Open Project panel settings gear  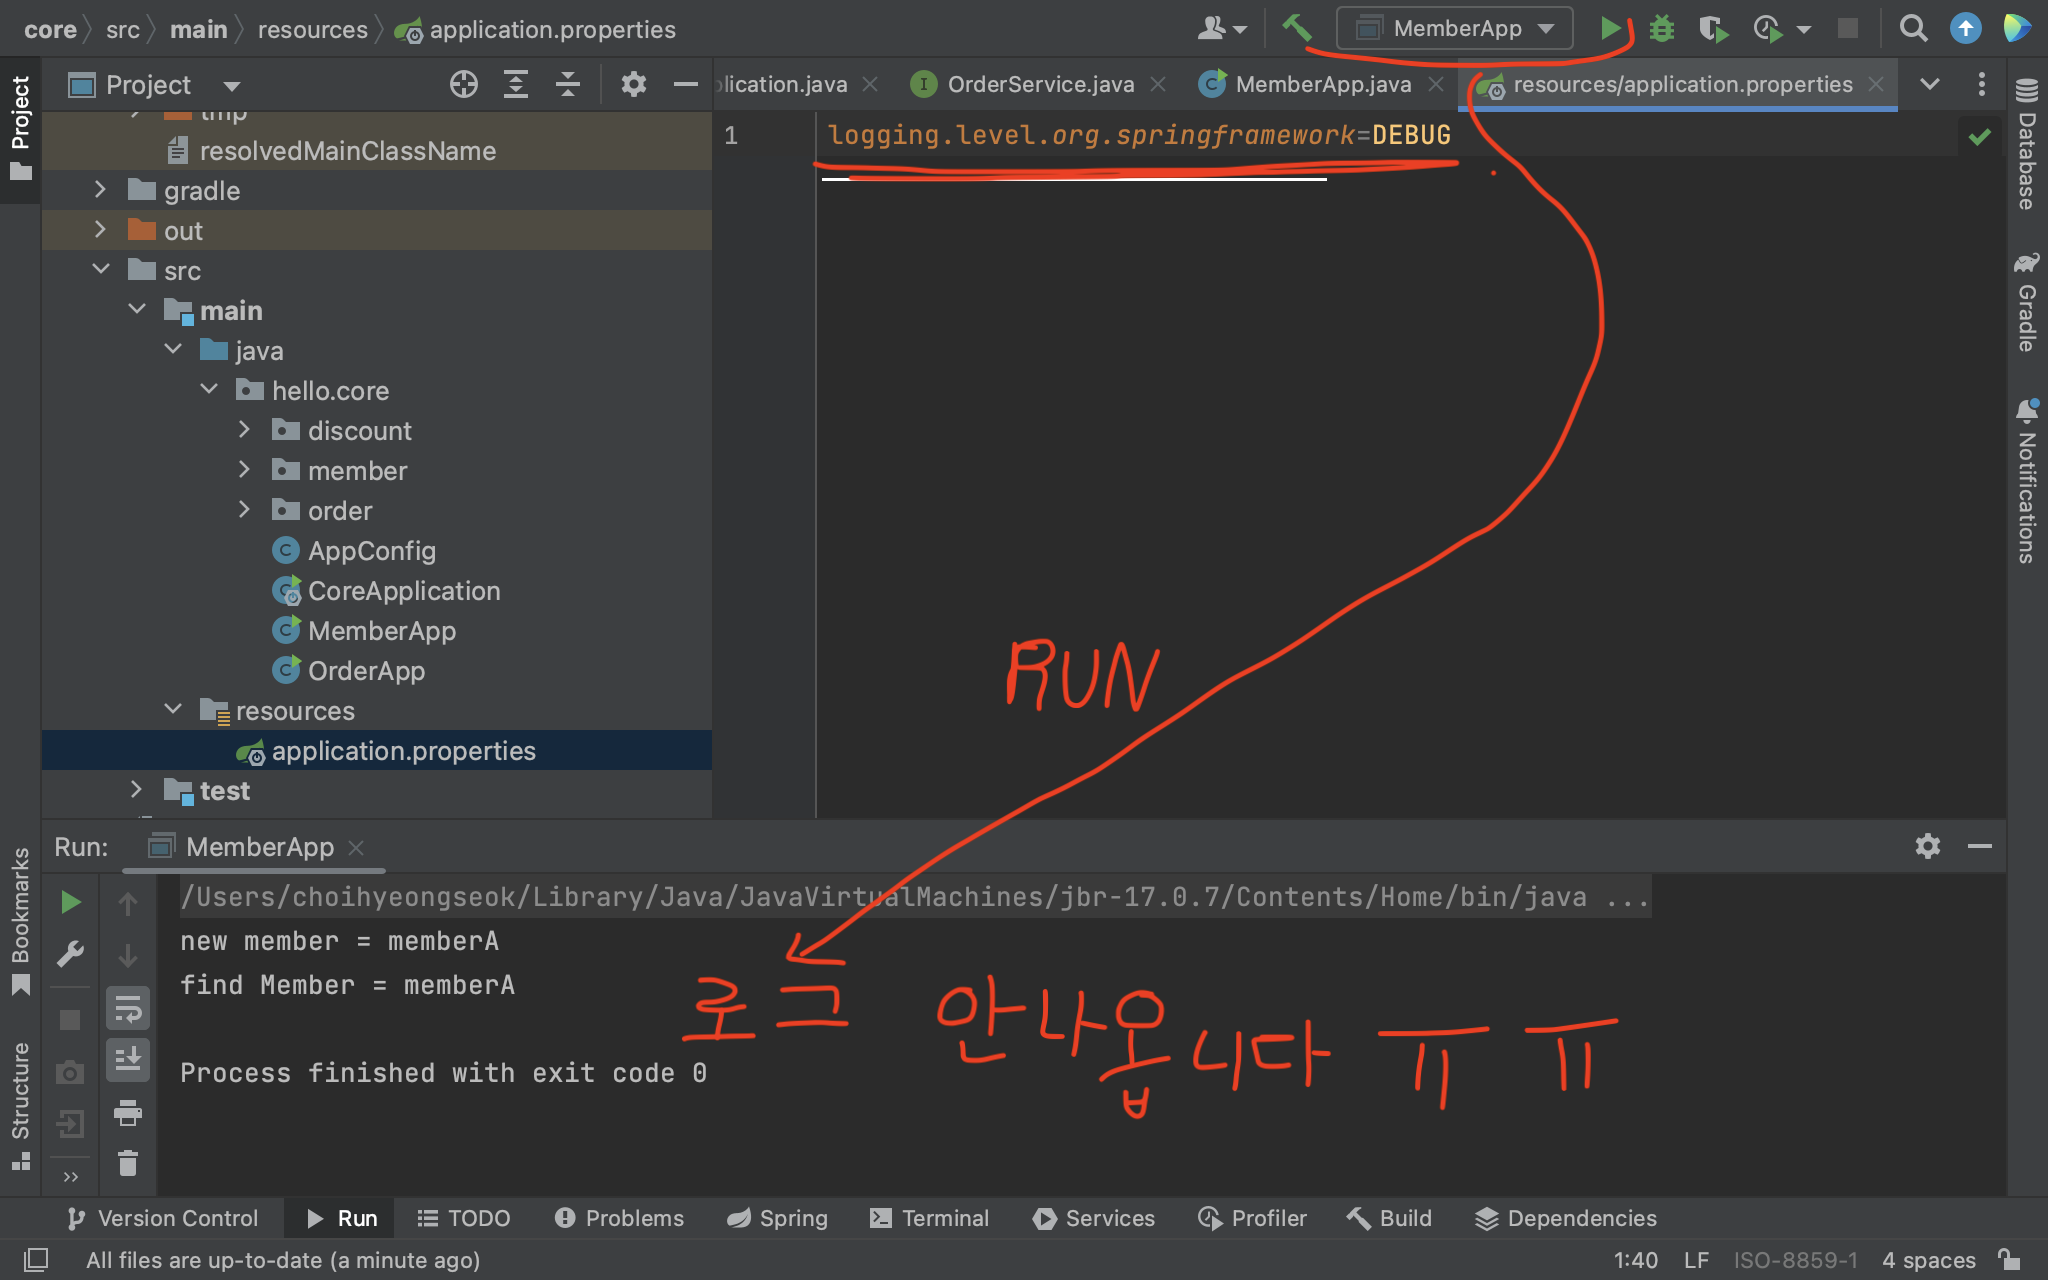click(x=633, y=85)
